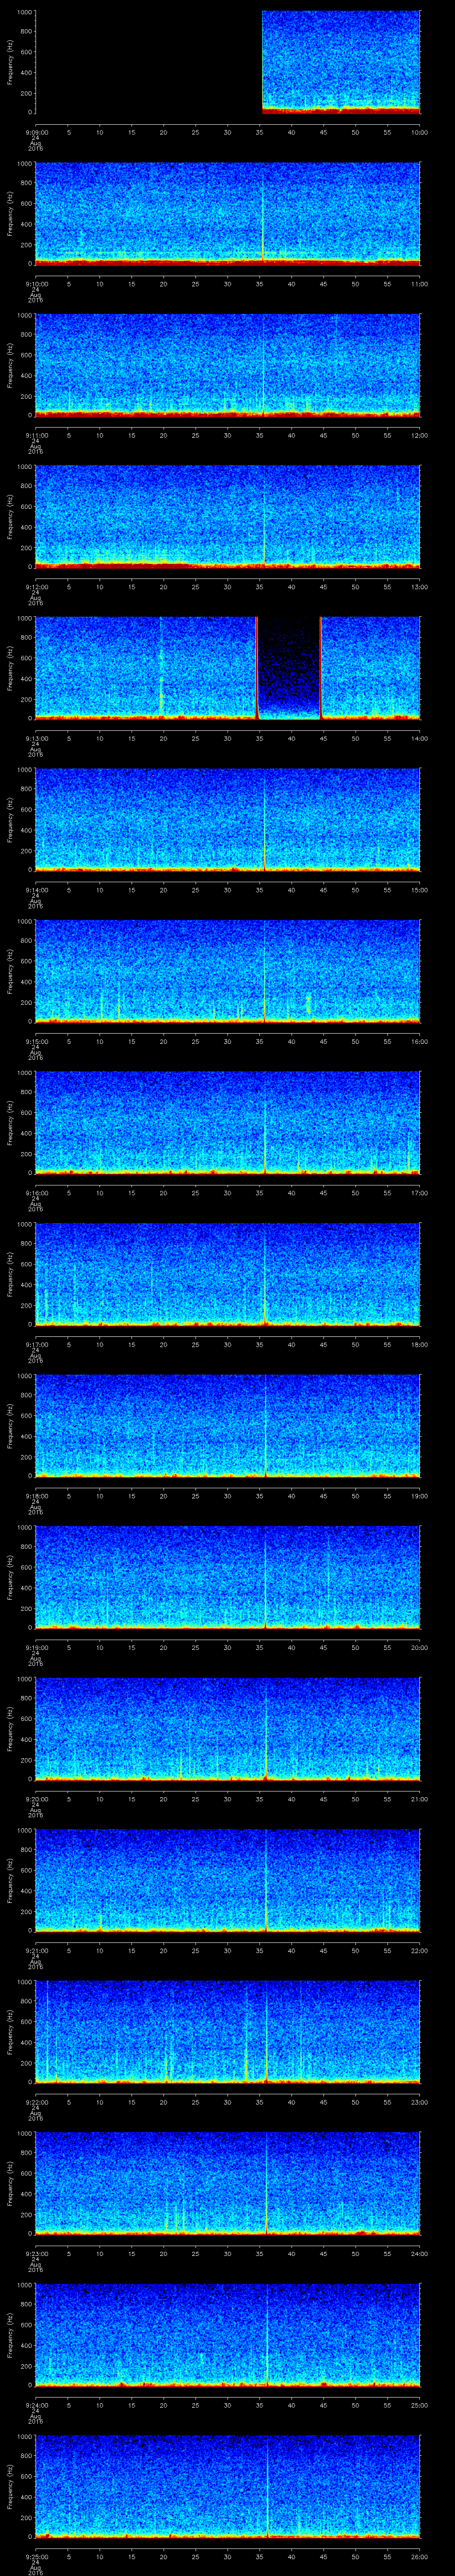Click the 9:20:00 start time label
Viewport: 455px width, 2576px height.
pos(36,1798)
